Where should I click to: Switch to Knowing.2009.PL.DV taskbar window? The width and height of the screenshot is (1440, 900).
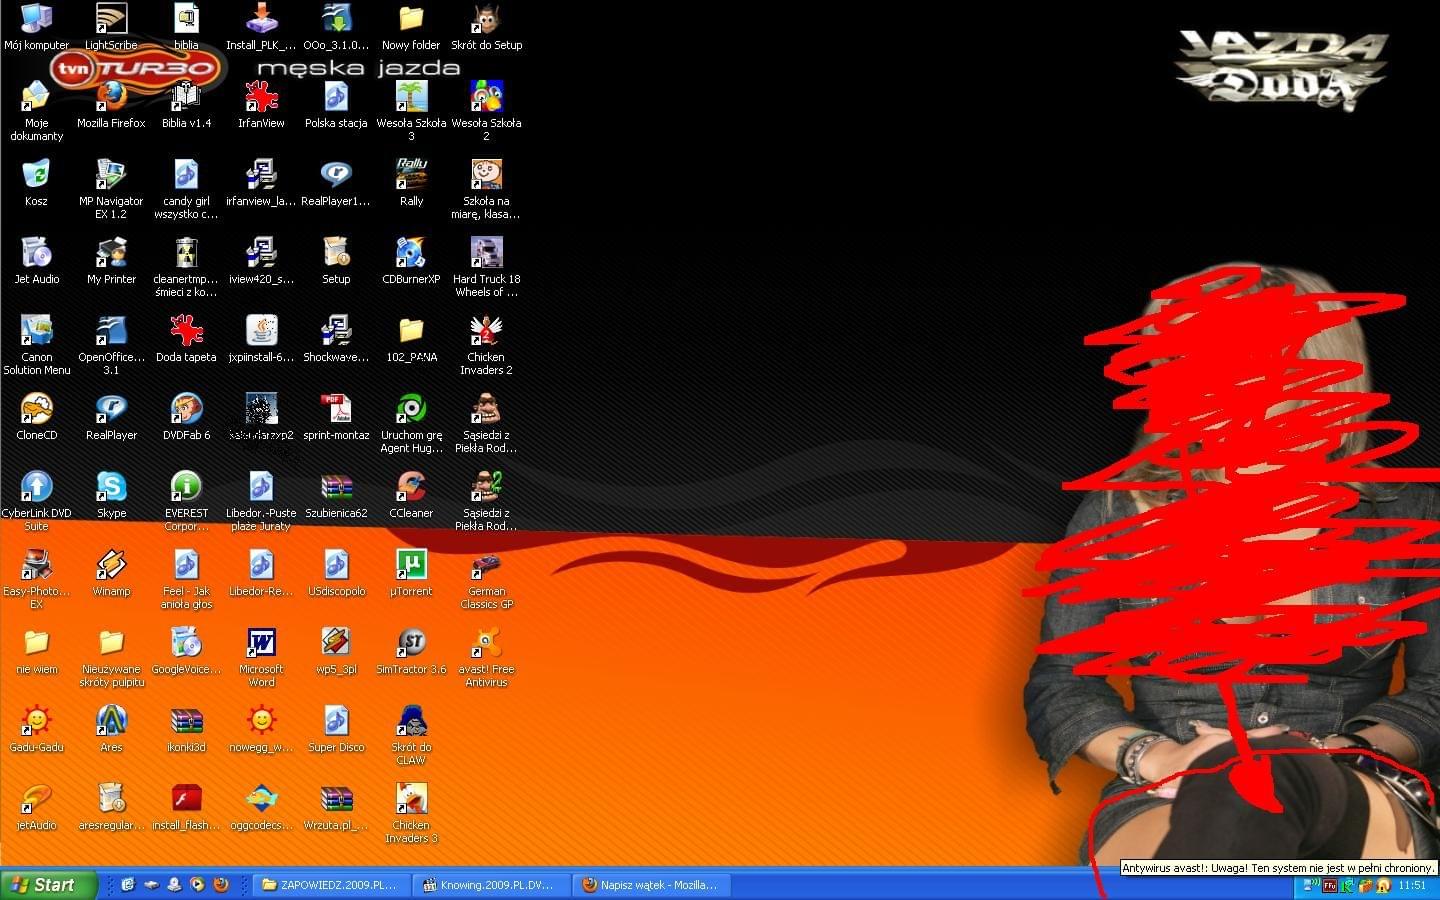pyautogui.click(x=490, y=885)
